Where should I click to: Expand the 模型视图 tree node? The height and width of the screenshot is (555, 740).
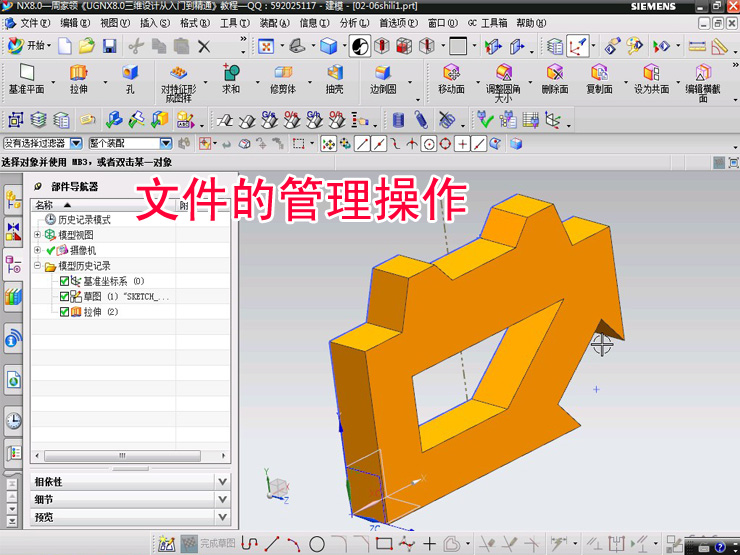(x=38, y=235)
